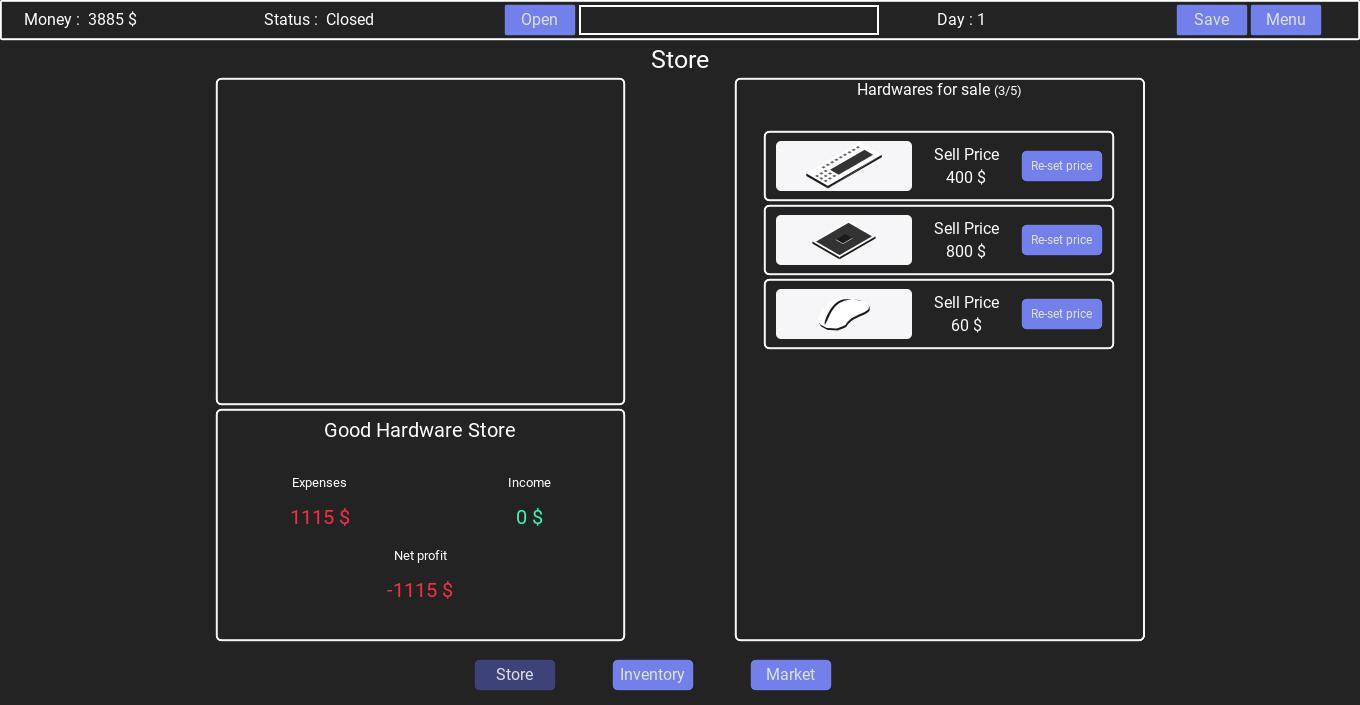1360x705 pixels.
Task: Click the Status: Closed indicator
Action: coord(318,20)
